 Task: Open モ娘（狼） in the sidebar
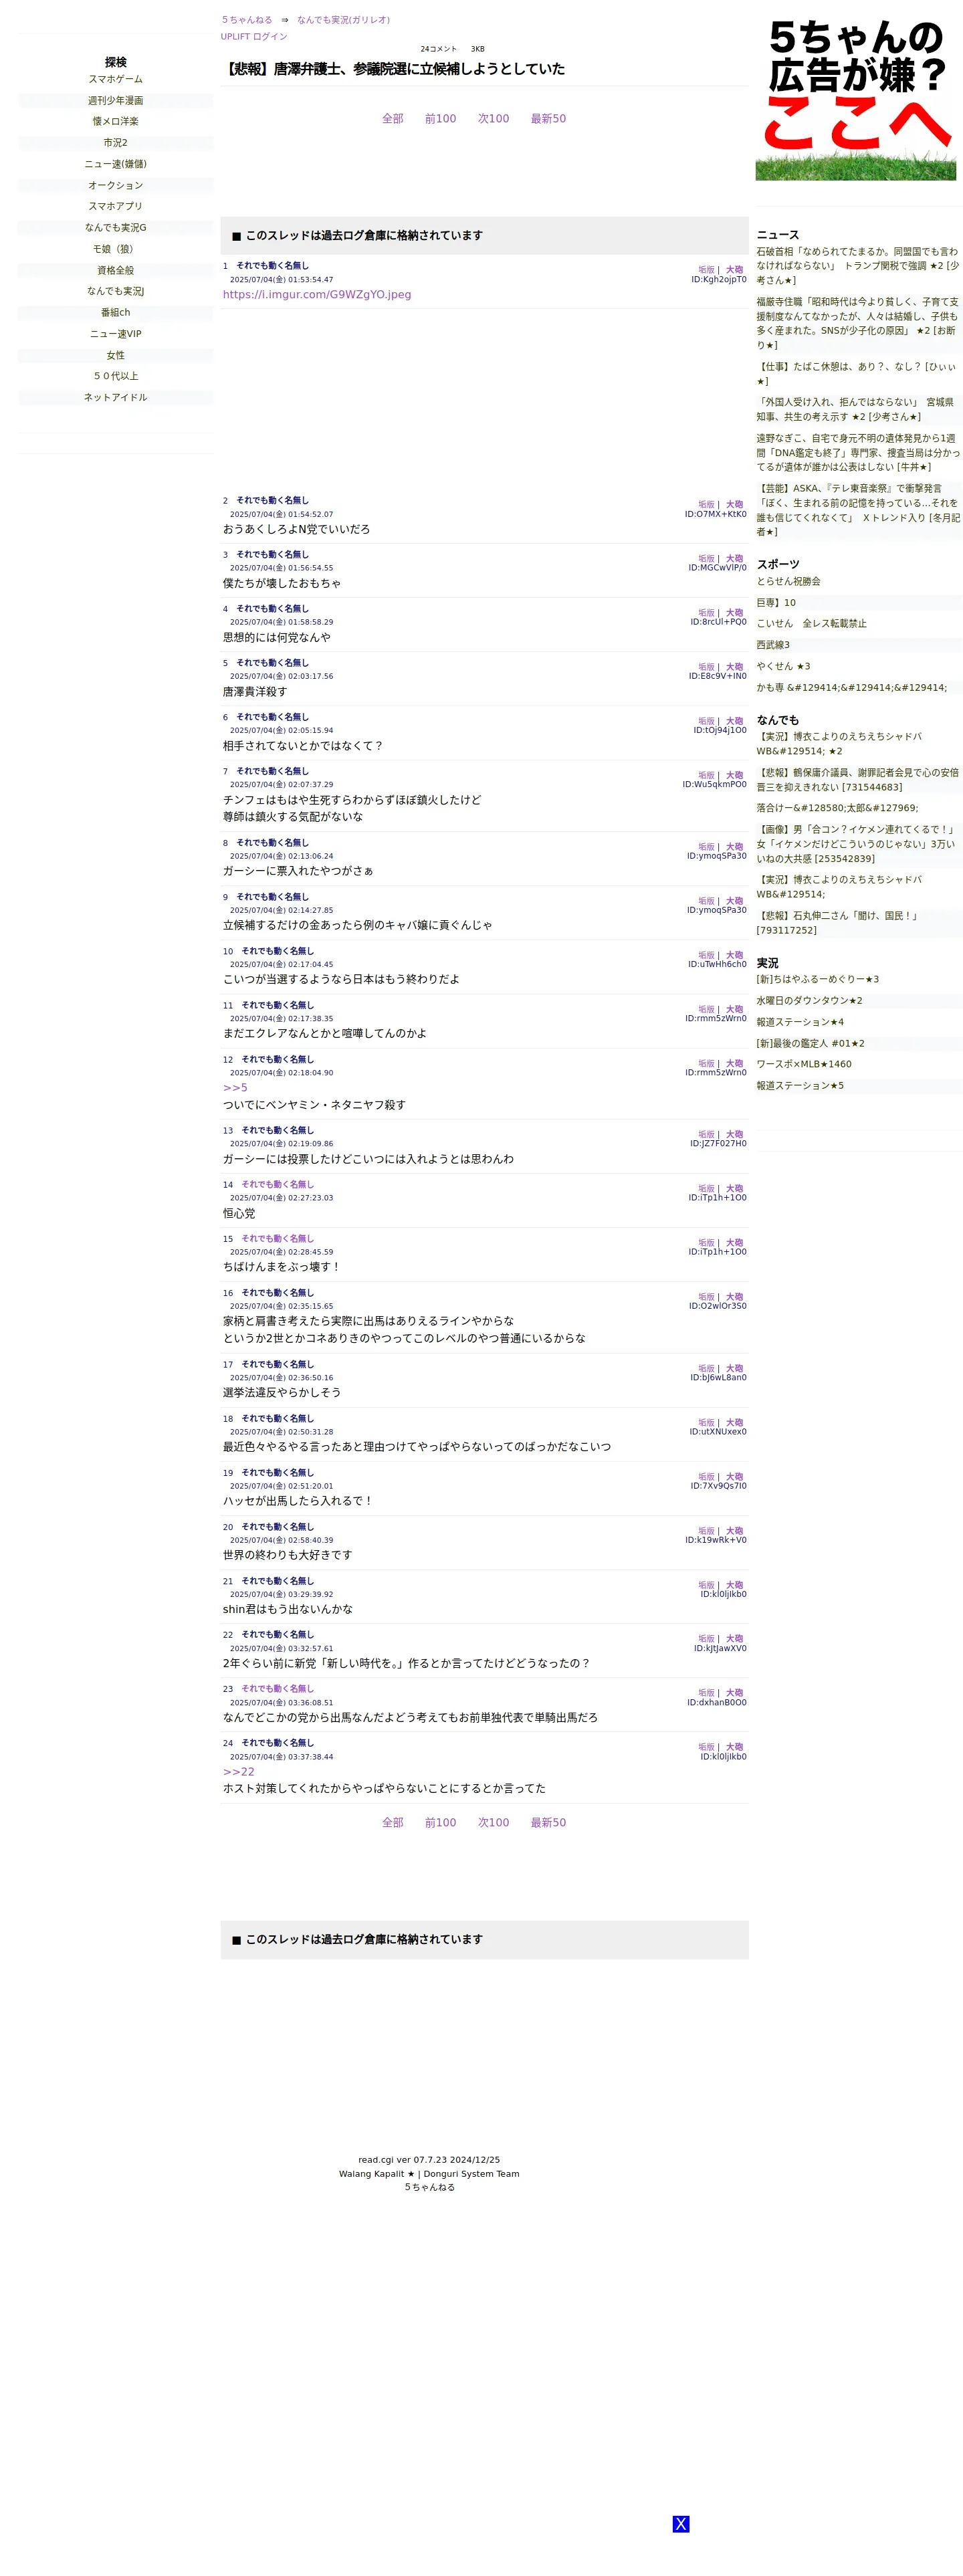(x=116, y=249)
